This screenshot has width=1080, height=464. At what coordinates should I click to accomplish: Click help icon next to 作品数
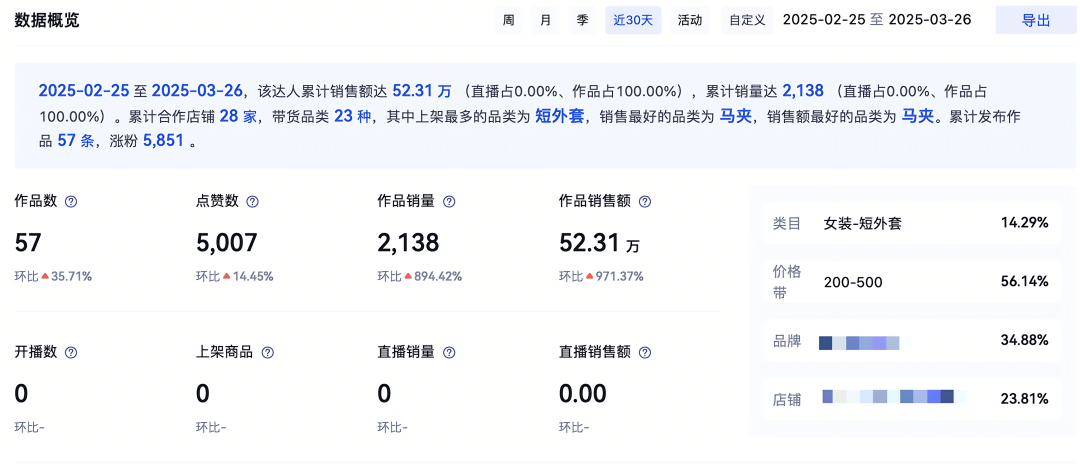(70, 202)
